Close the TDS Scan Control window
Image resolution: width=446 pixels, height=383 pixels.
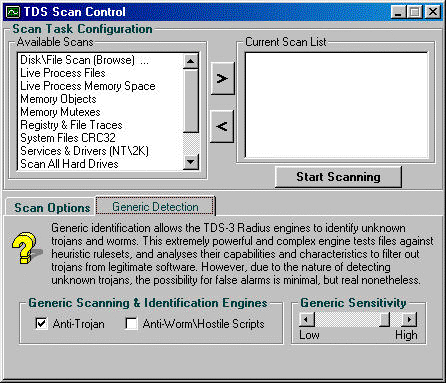pyautogui.click(x=433, y=12)
